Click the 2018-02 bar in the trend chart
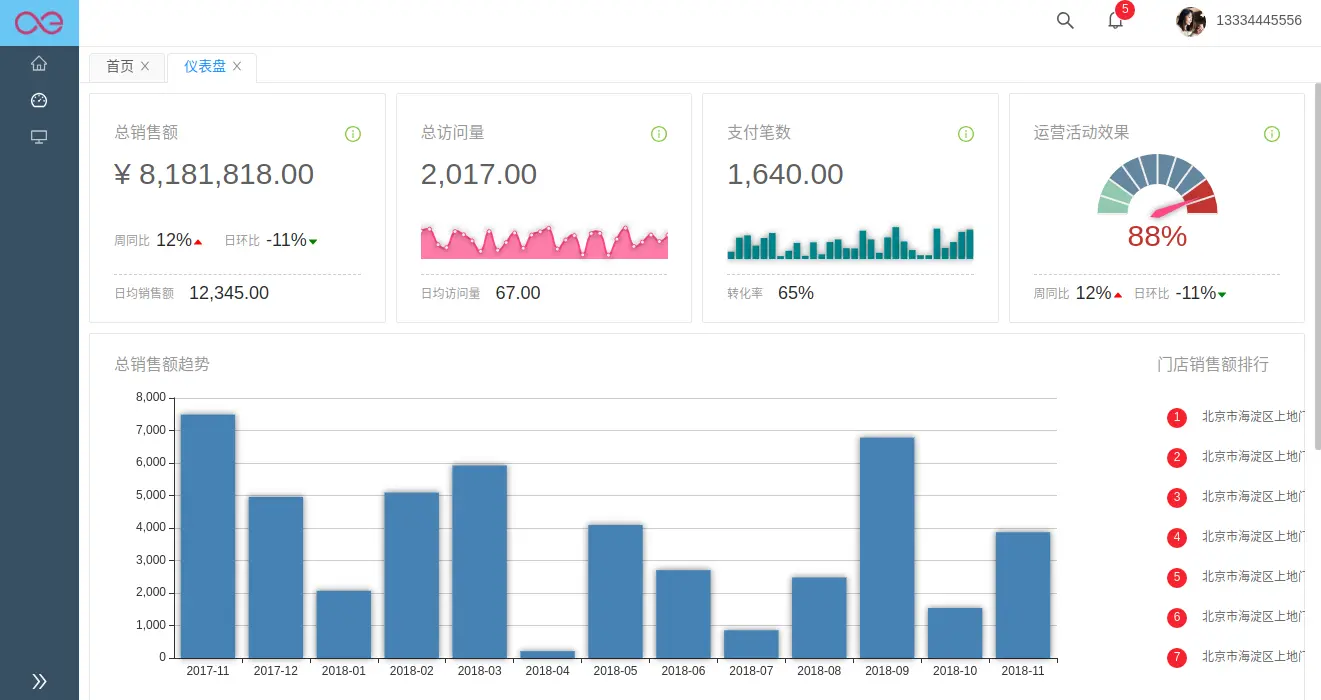1321x700 pixels. click(412, 575)
